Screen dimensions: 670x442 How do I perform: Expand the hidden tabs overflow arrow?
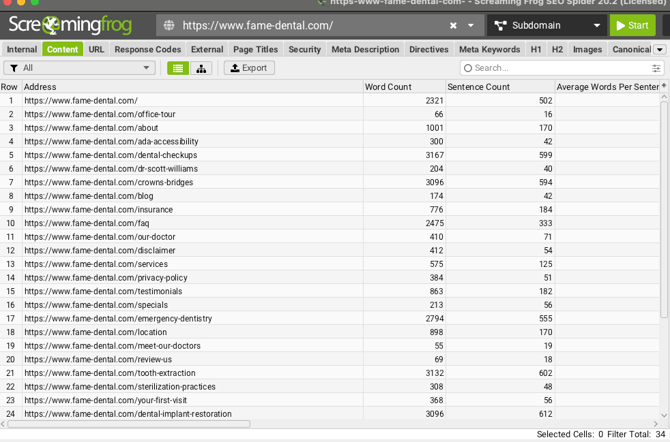click(660, 50)
